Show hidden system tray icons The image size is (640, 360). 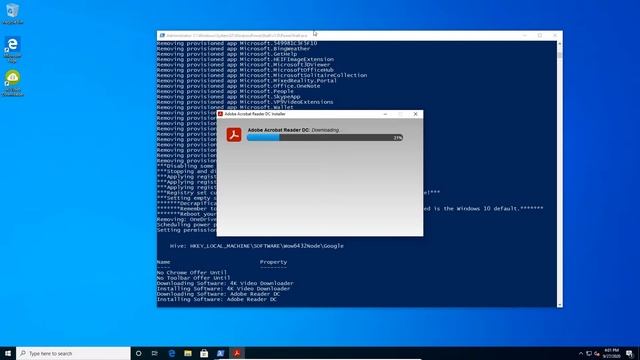pos(581,353)
